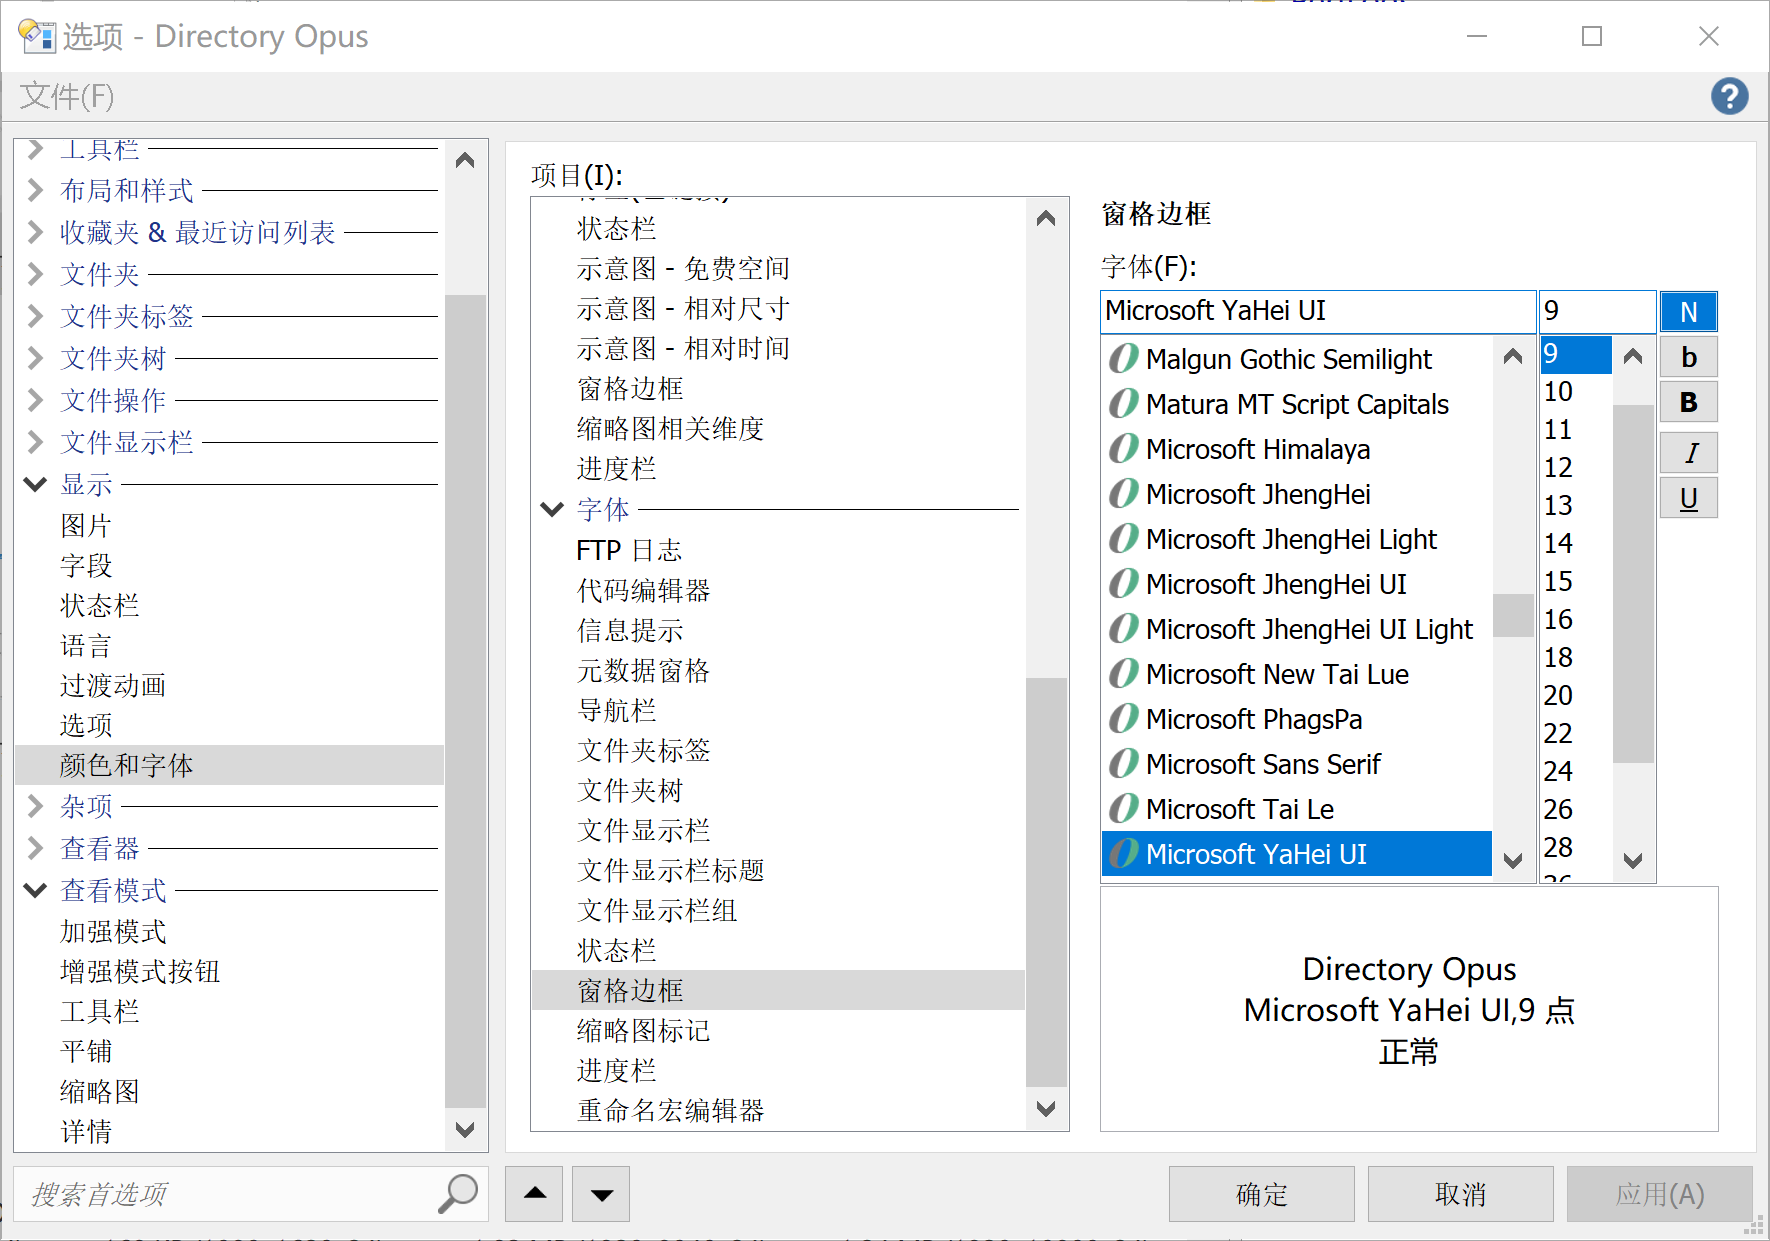Toggle the underline U style
This screenshot has height=1241, width=1770.
1689,498
